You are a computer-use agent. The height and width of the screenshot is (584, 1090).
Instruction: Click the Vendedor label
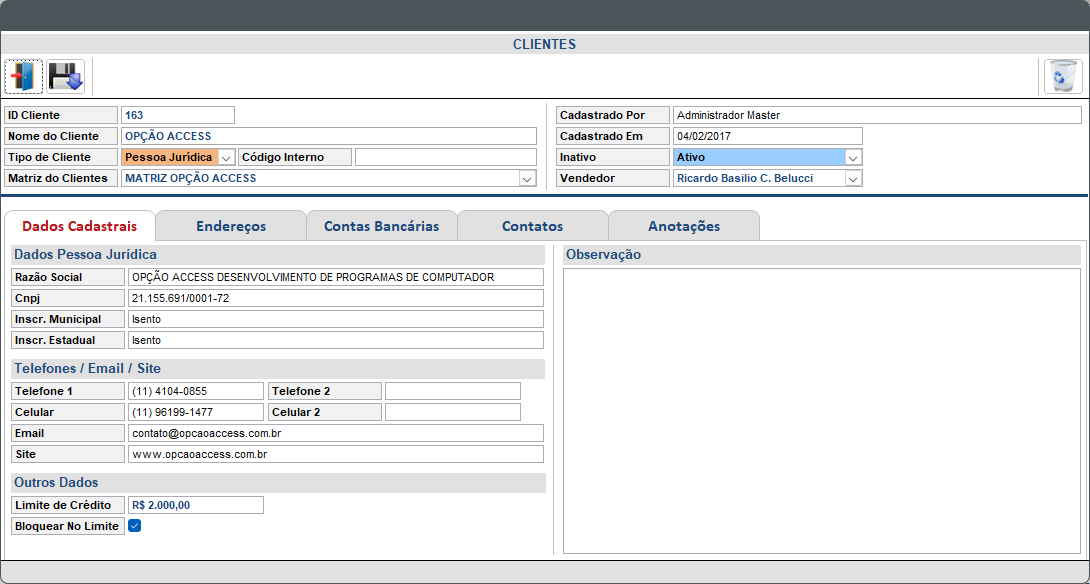612,179
